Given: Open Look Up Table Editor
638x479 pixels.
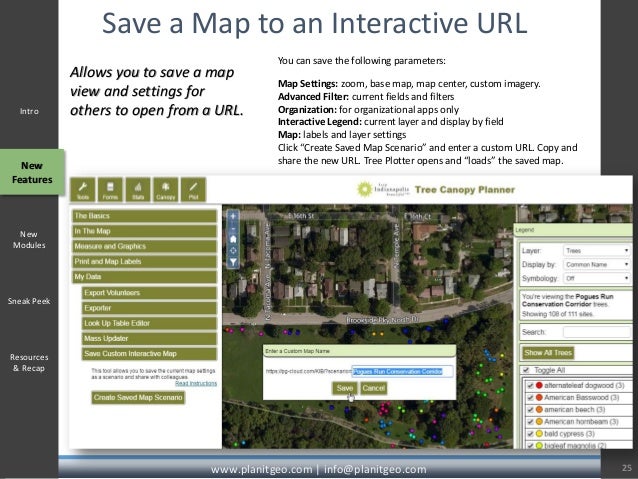Looking at the screenshot, I should tap(149, 324).
